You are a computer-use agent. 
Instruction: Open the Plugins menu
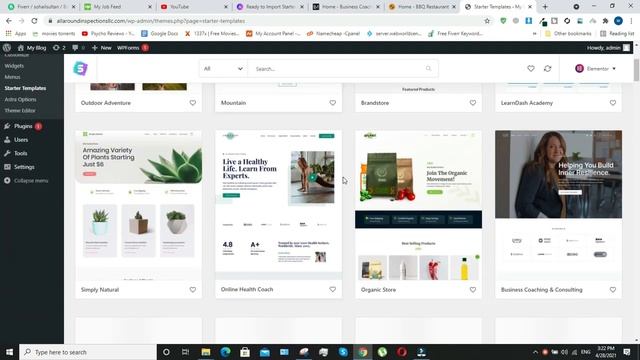point(23,126)
